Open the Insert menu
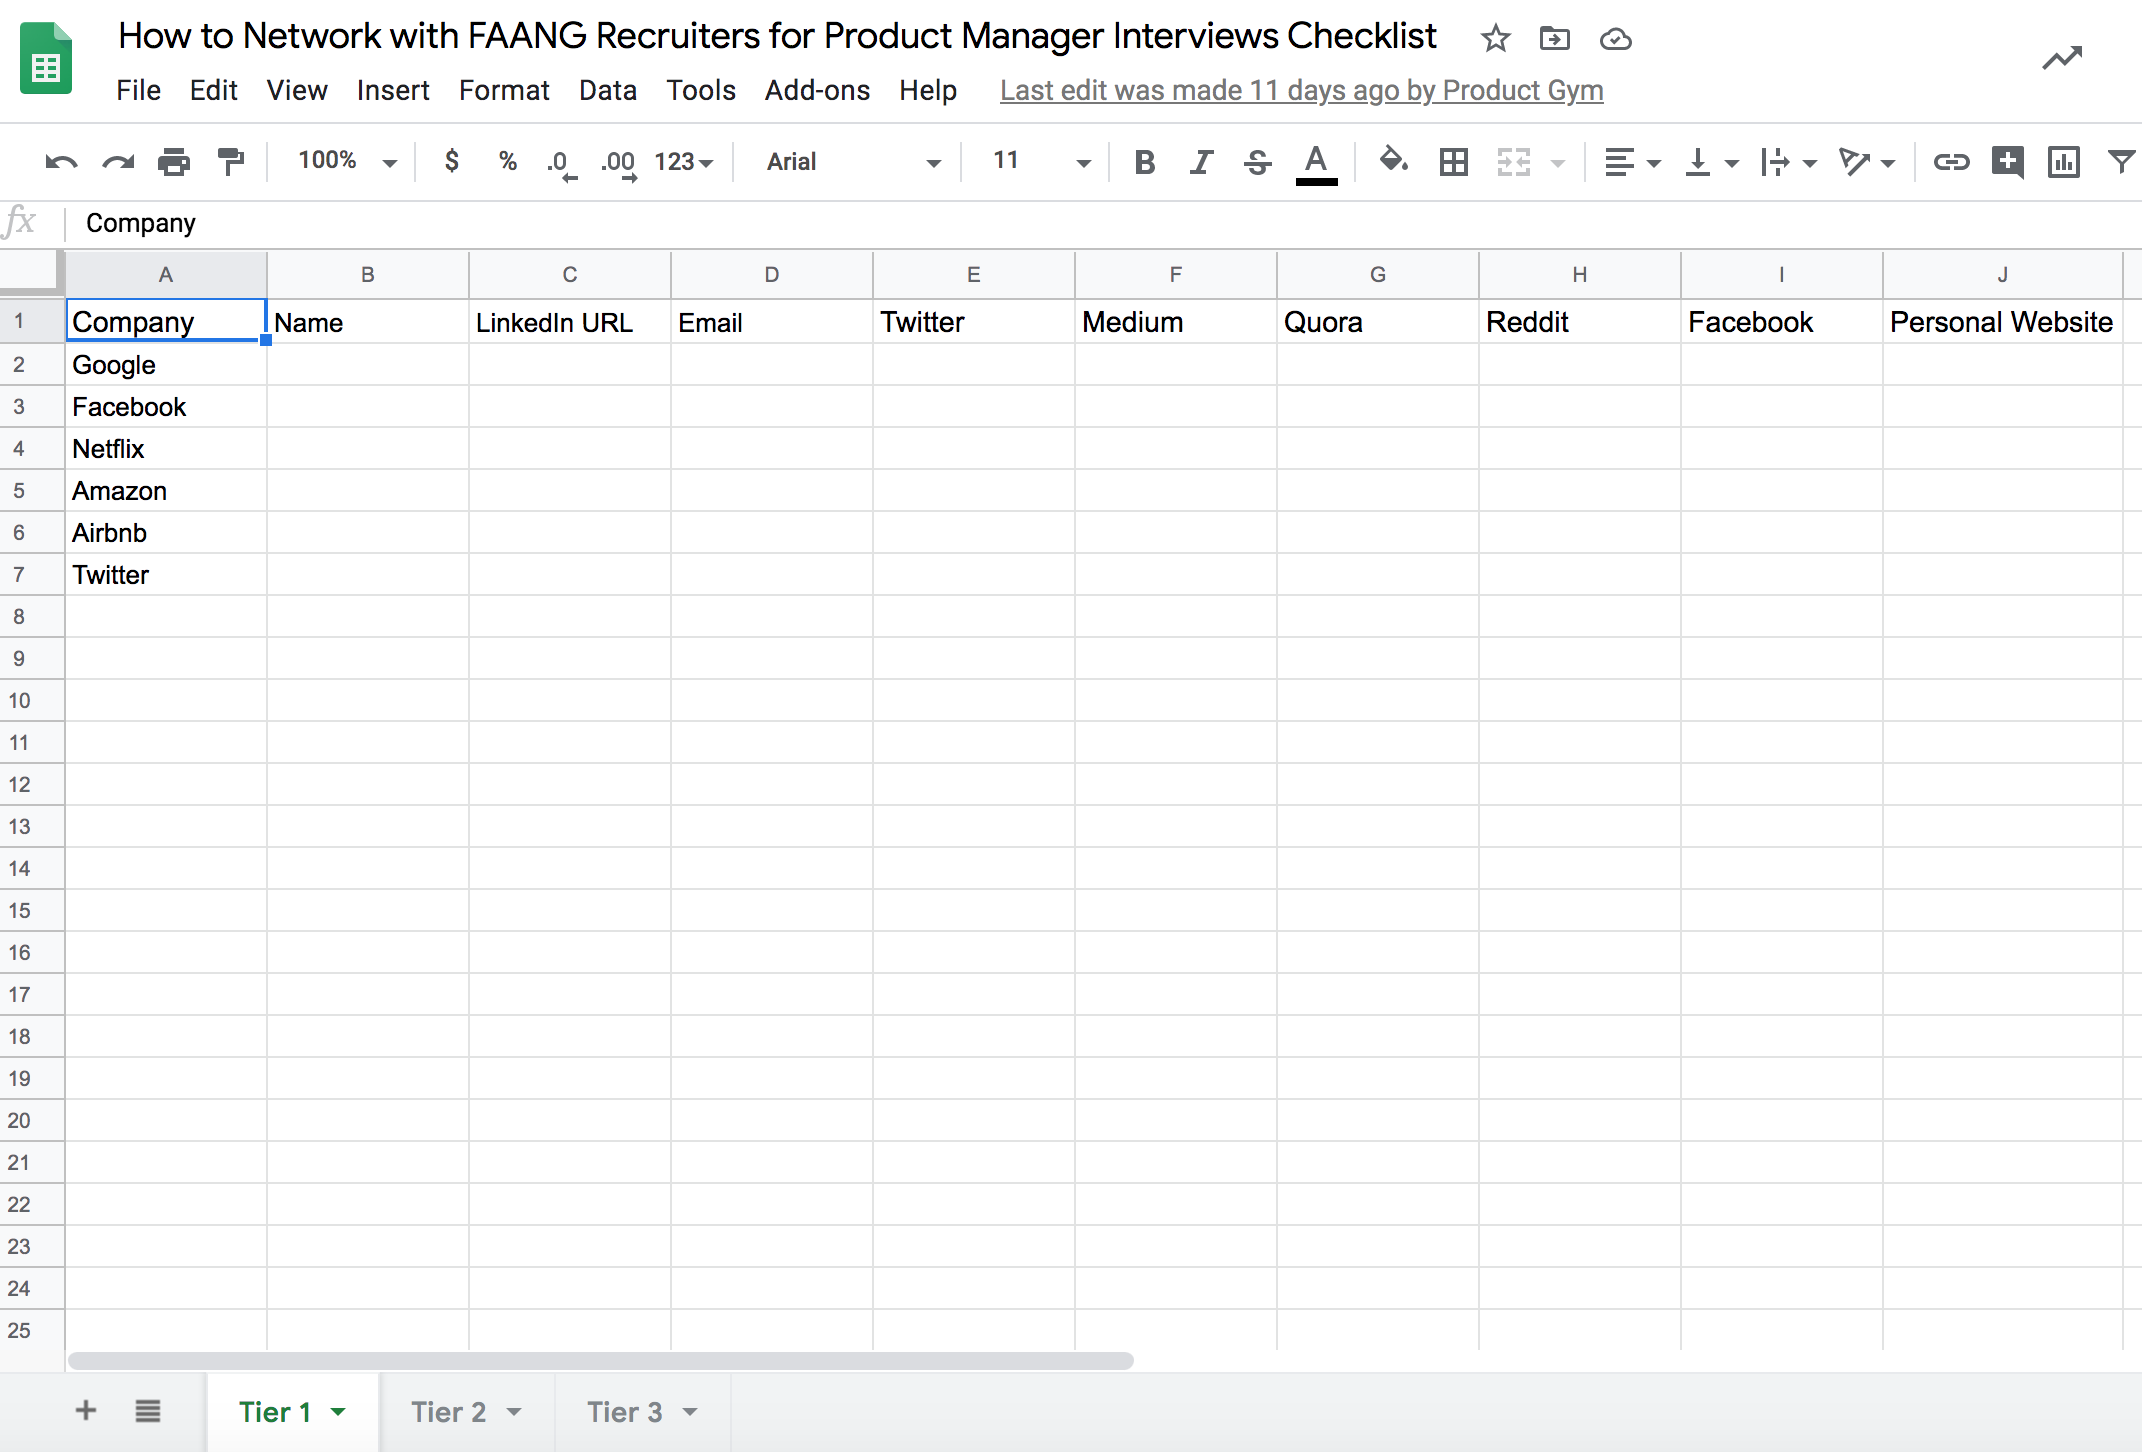 pos(393,90)
